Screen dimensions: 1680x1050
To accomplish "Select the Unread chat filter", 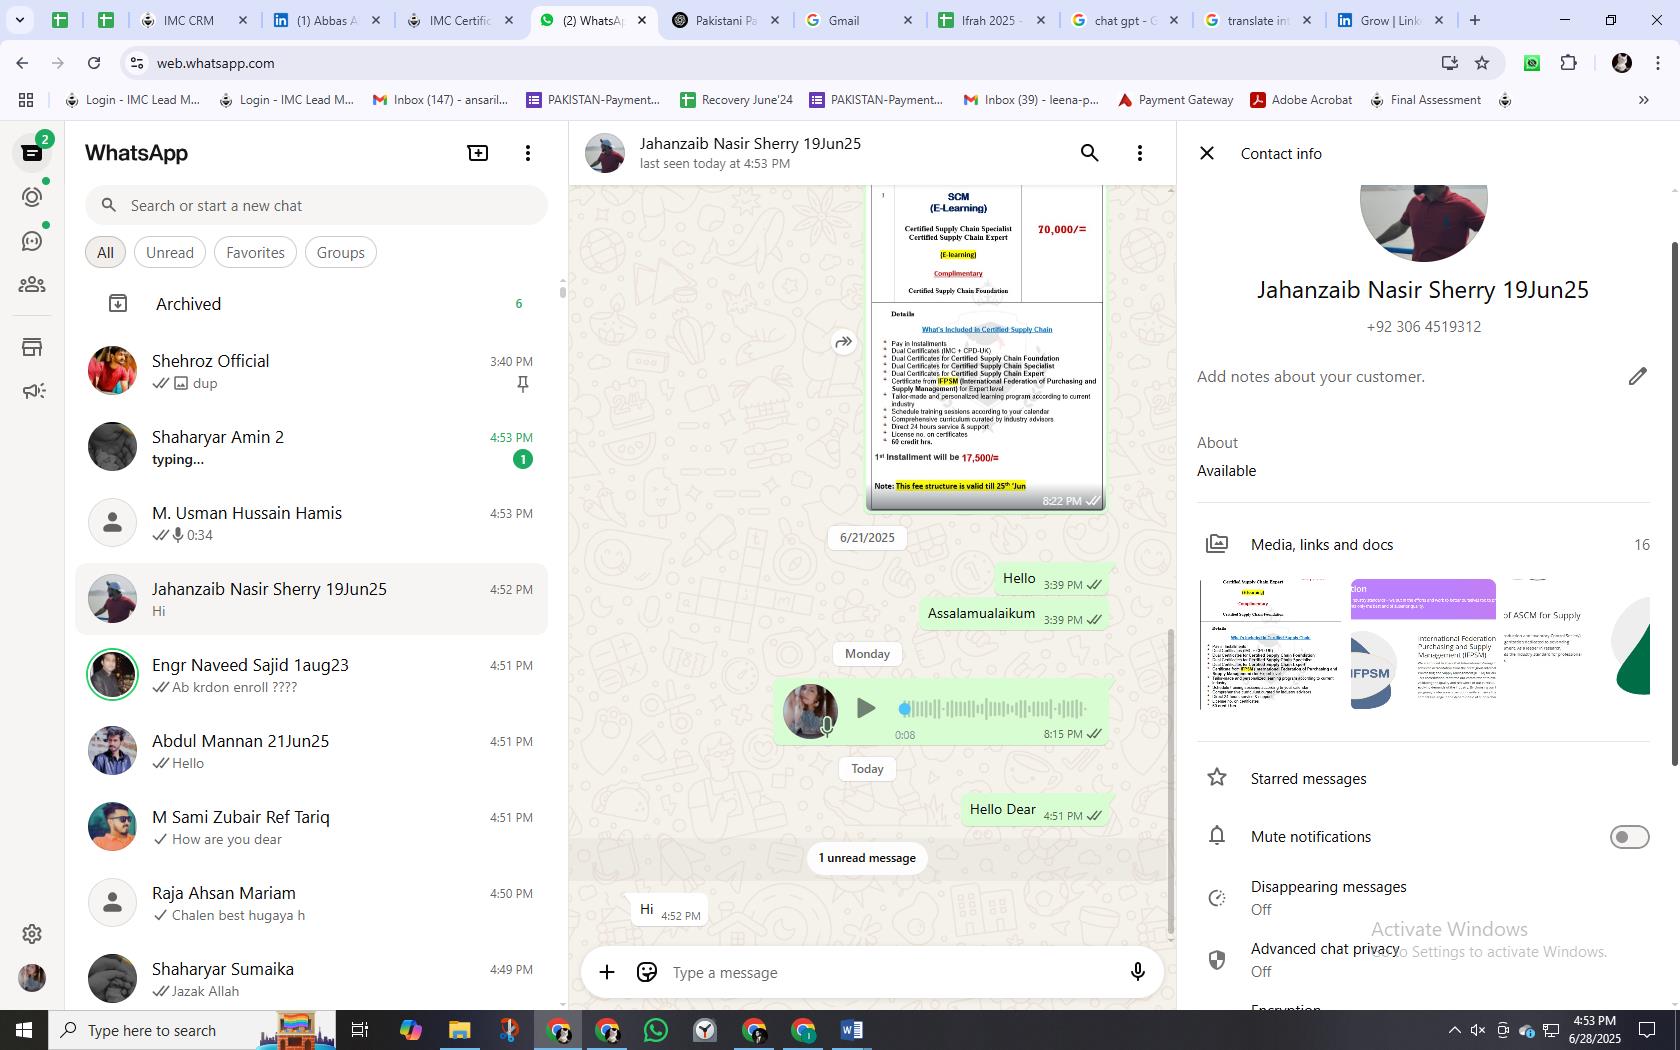I will tap(170, 253).
